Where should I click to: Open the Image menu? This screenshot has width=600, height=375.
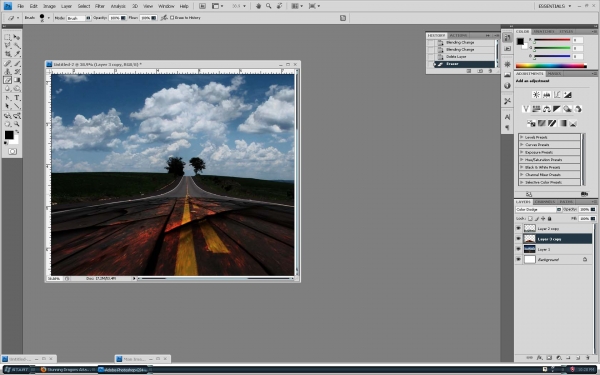[49, 6]
